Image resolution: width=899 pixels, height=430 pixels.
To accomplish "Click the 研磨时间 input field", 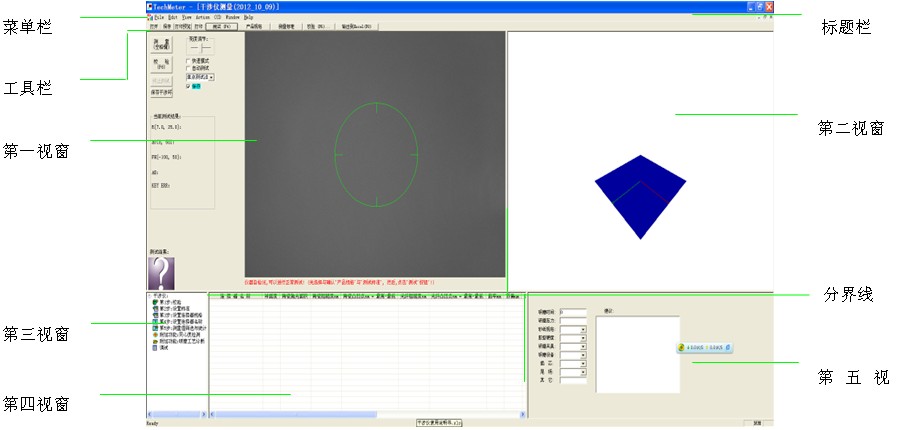I will click(x=573, y=312).
